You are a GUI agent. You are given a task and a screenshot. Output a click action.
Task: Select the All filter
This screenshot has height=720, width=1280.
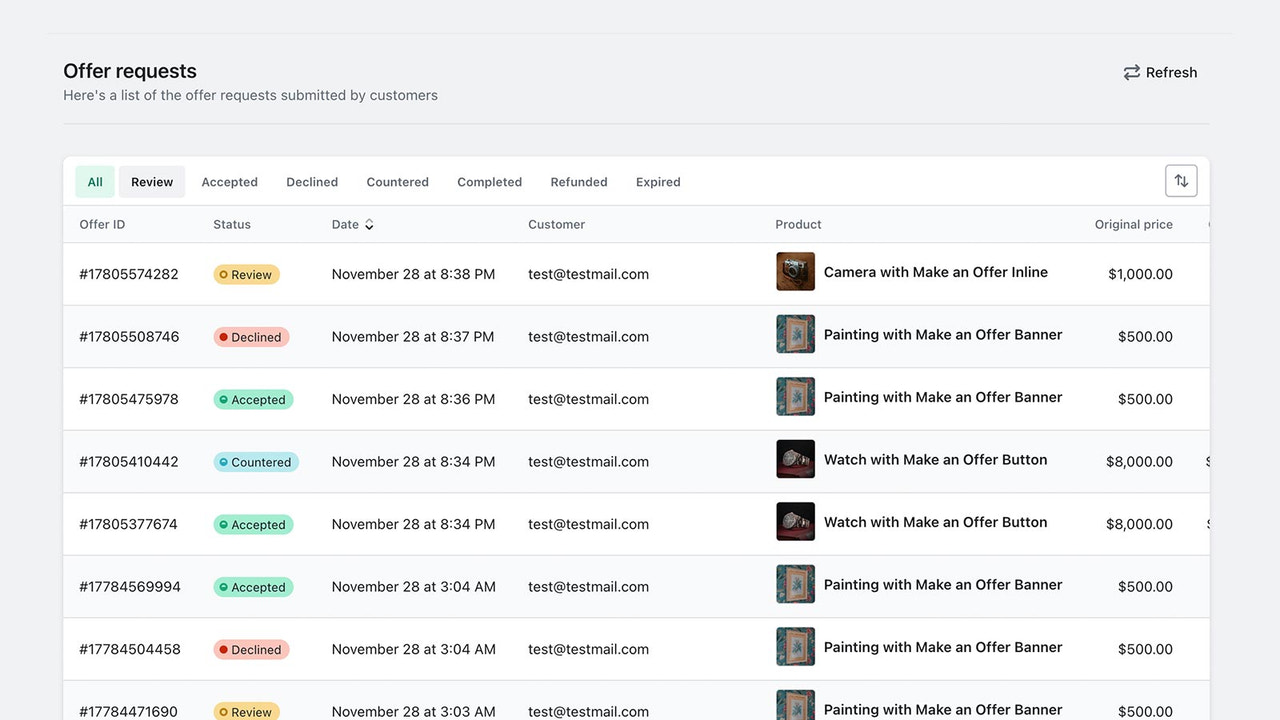click(x=94, y=181)
